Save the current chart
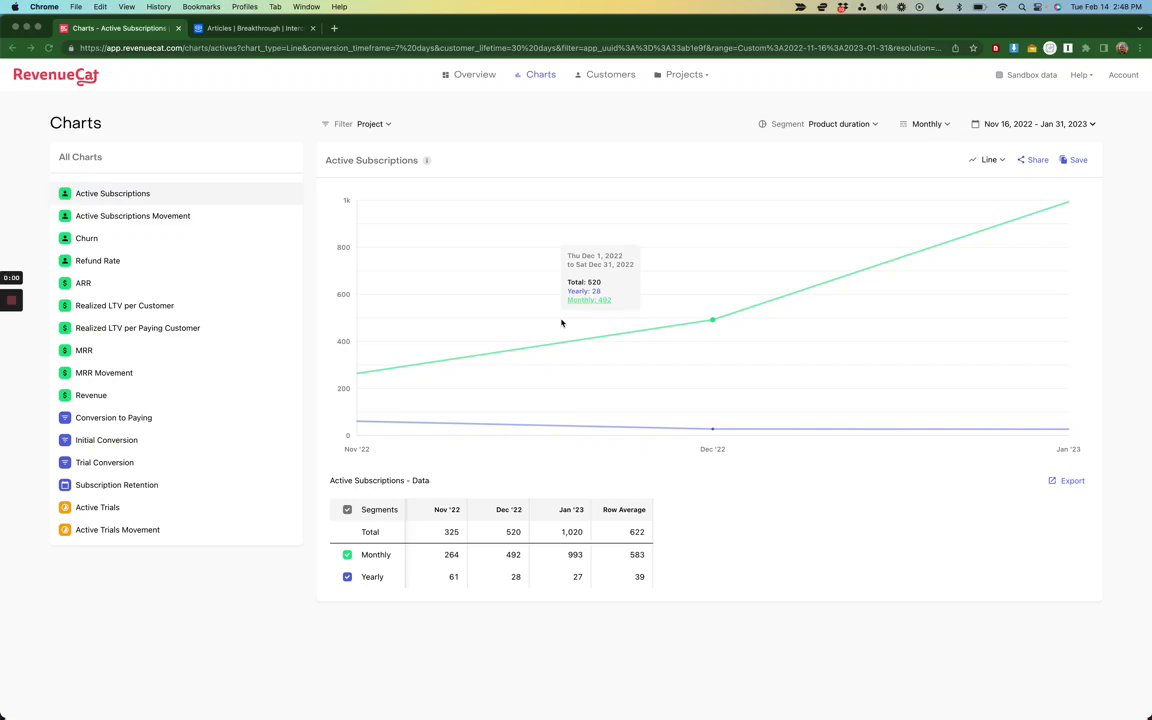This screenshot has height=720, width=1152. click(1073, 159)
